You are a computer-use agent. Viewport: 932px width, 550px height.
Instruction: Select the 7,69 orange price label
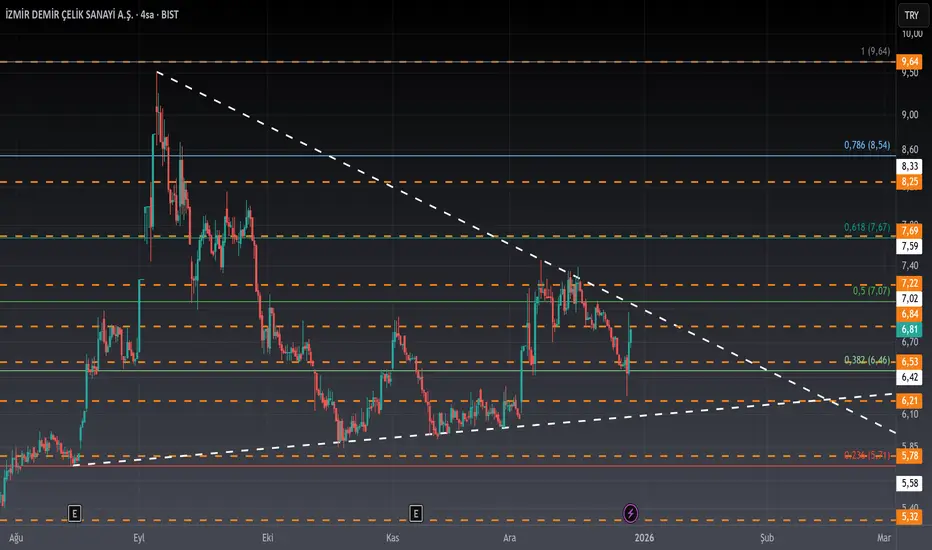(909, 231)
